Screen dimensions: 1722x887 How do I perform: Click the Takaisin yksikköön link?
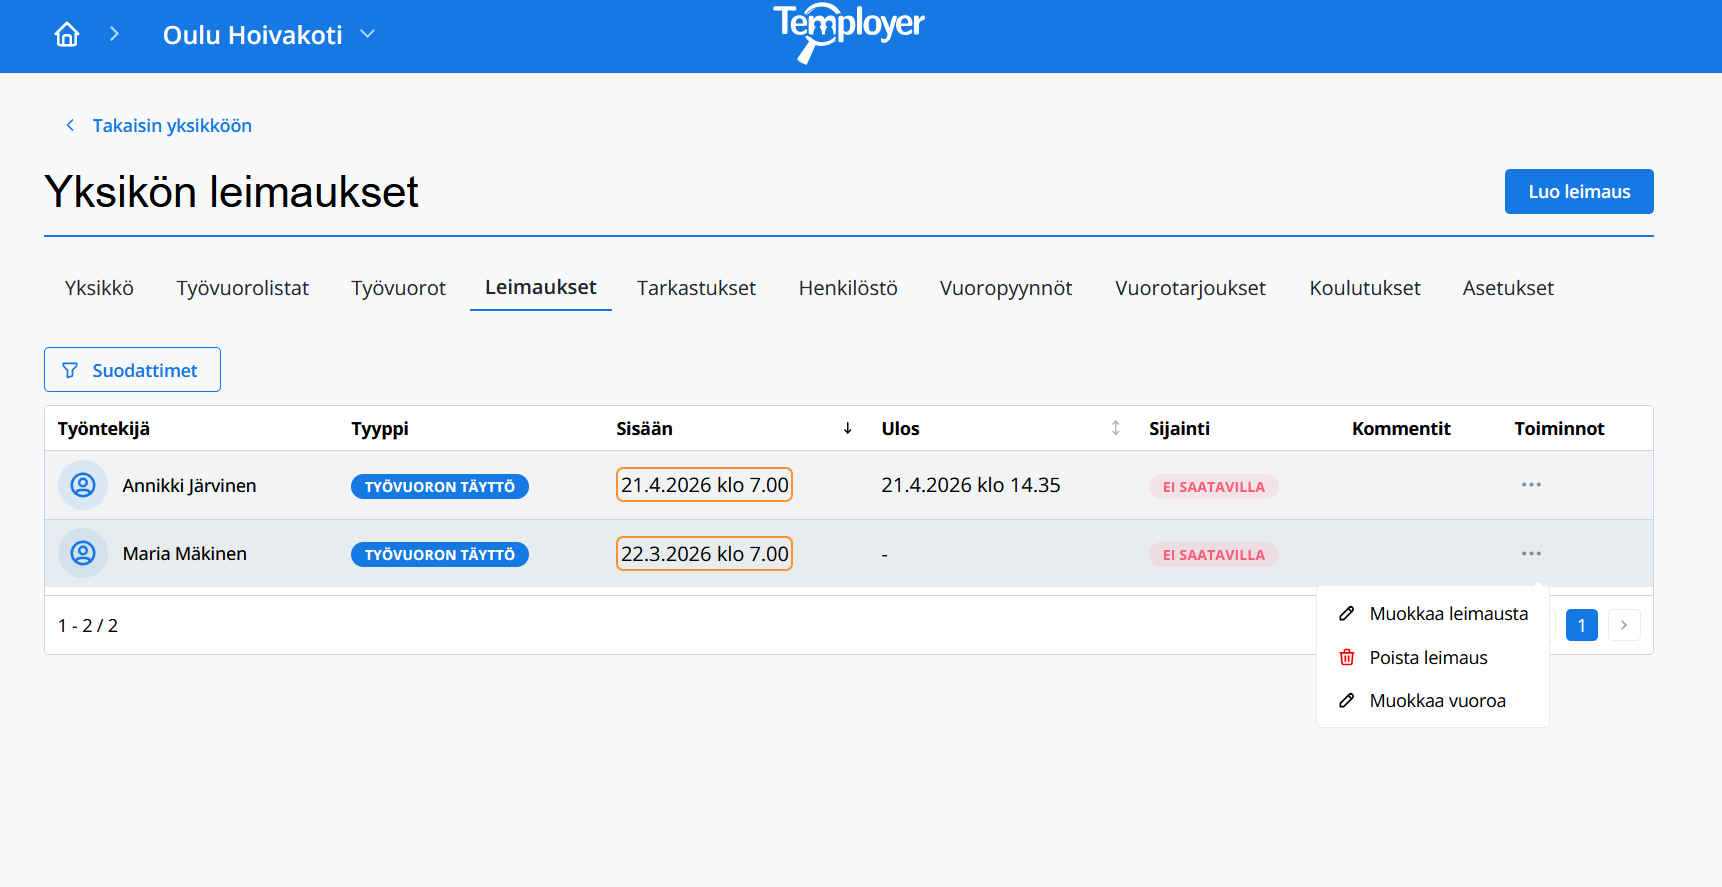point(172,126)
